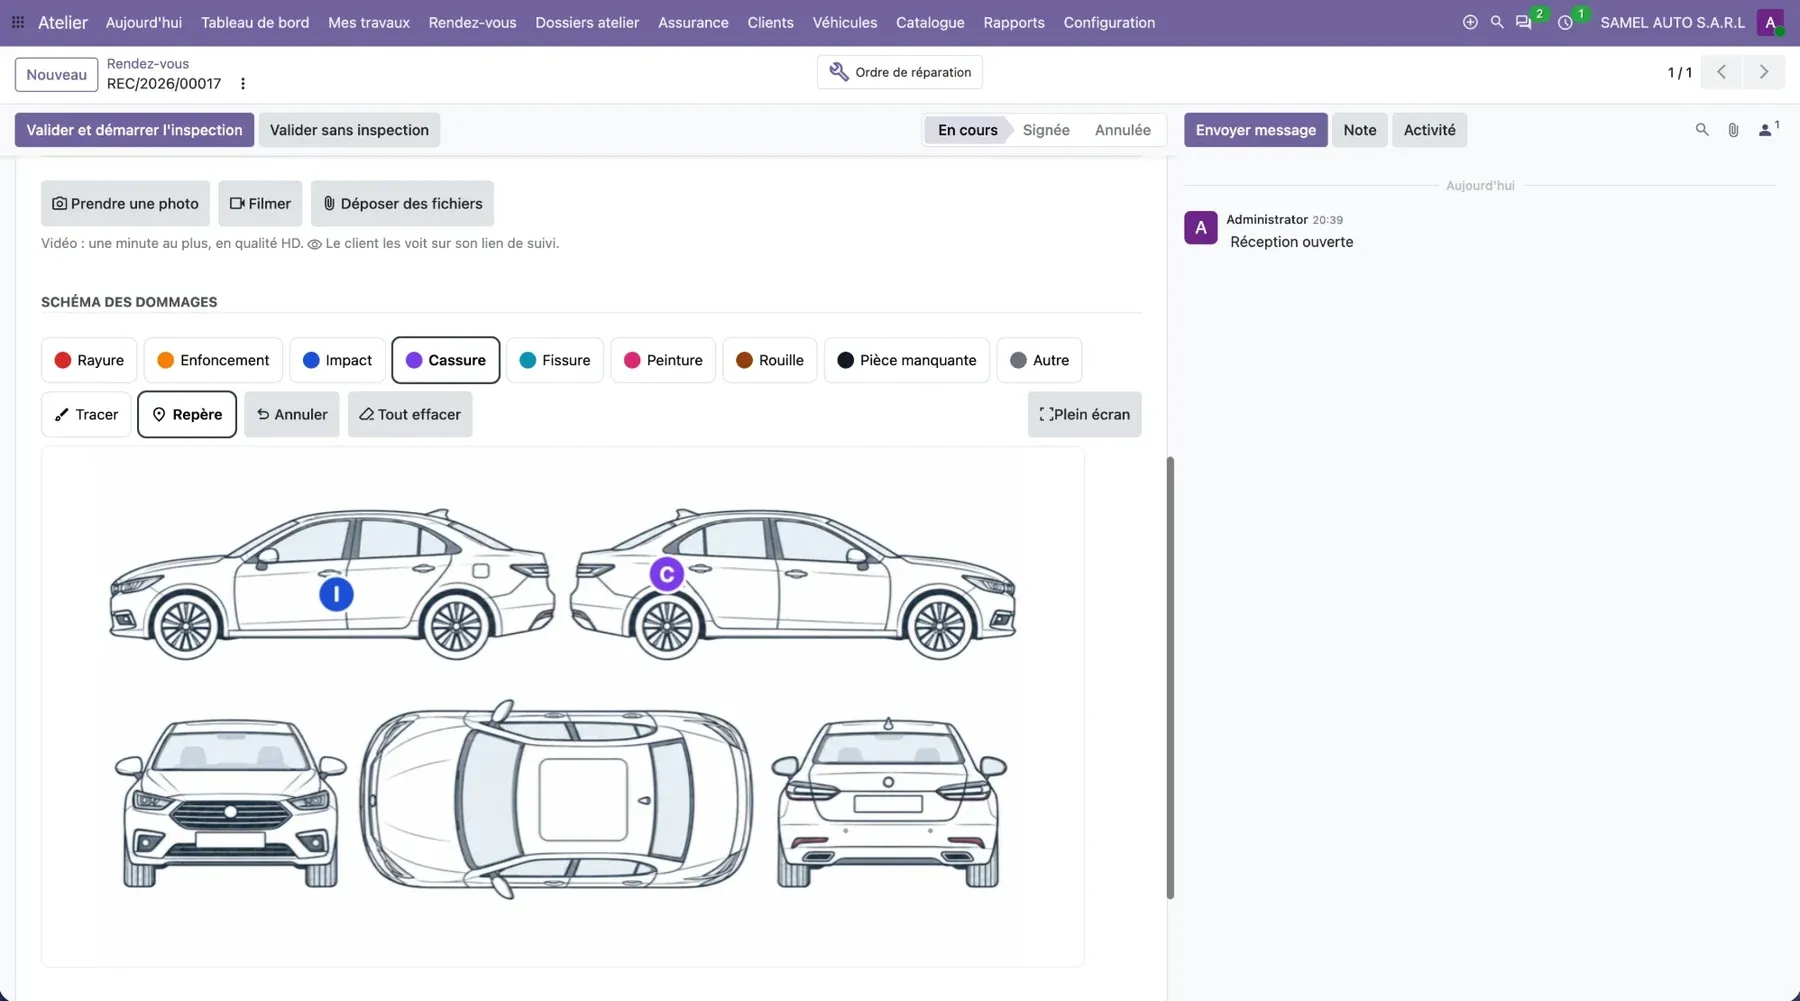Go to previous record arrow

point(1721,72)
